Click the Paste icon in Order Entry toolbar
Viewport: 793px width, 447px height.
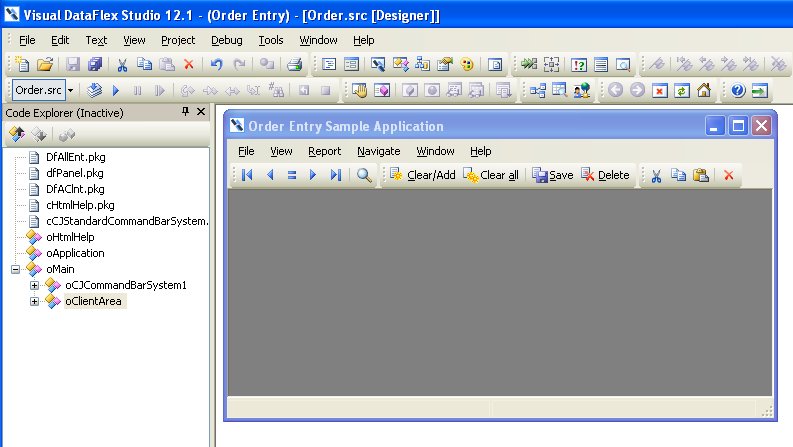pyautogui.click(x=700, y=175)
